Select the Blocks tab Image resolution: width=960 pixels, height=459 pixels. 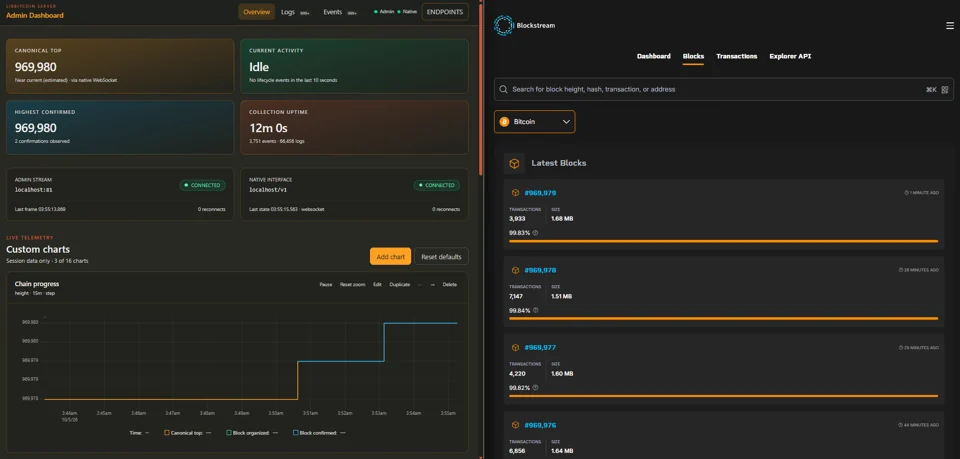pos(693,56)
